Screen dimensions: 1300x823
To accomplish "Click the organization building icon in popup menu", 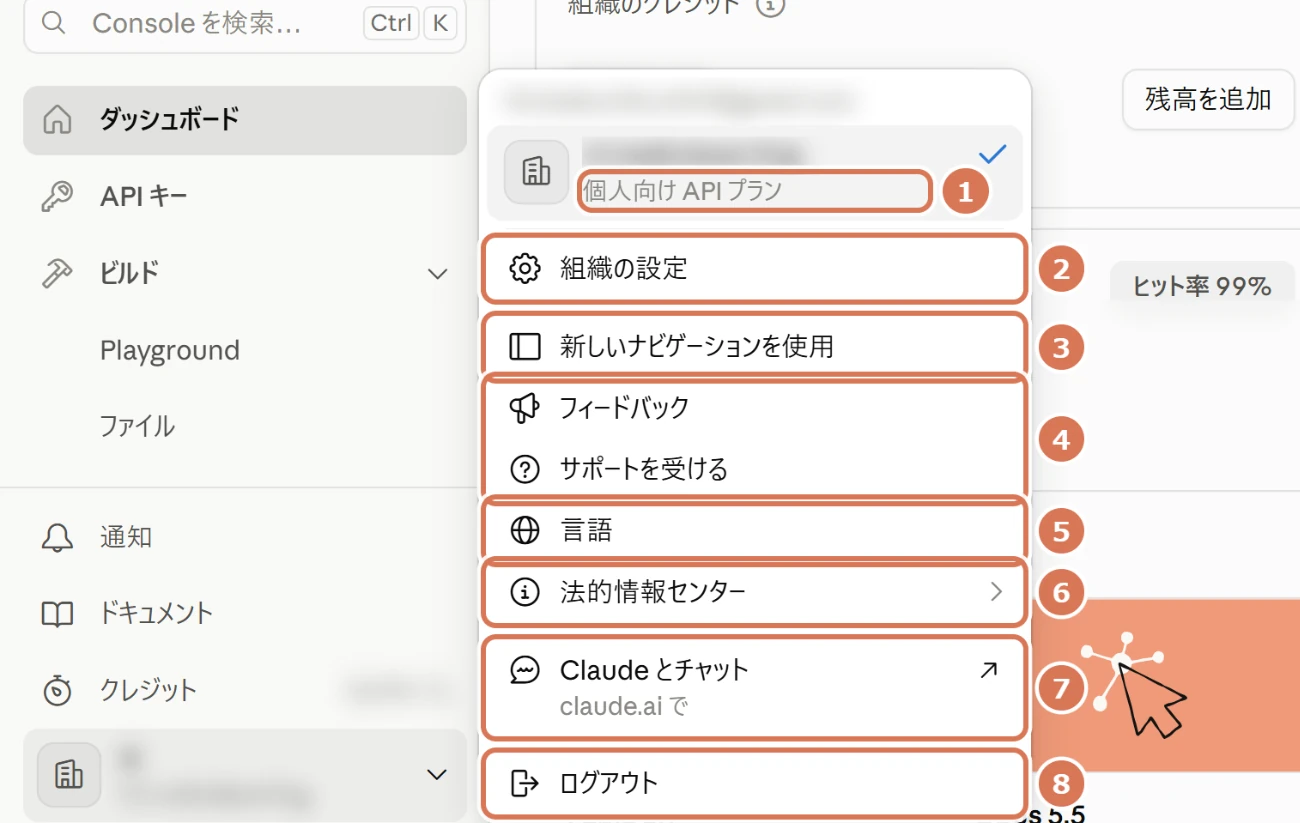I will (536, 172).
